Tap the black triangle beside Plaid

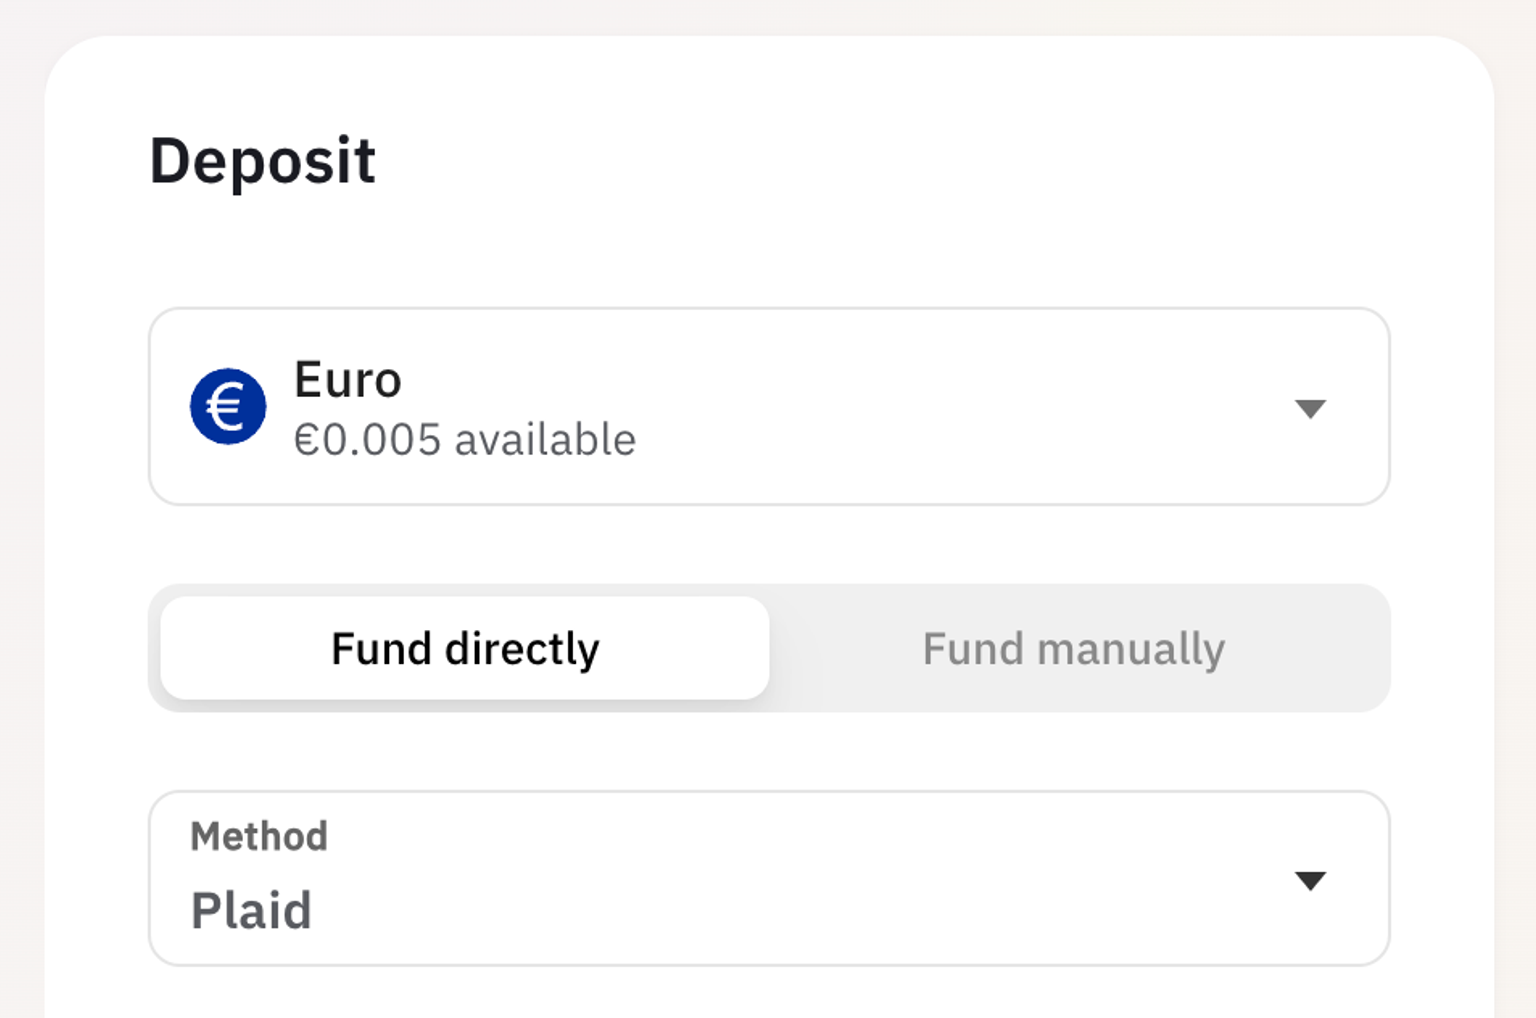coord(1310,880)
